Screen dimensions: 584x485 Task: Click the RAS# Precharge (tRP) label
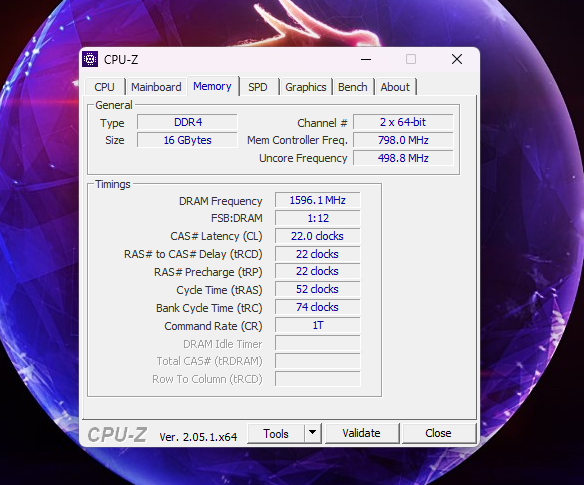click(x=208, y=272)
